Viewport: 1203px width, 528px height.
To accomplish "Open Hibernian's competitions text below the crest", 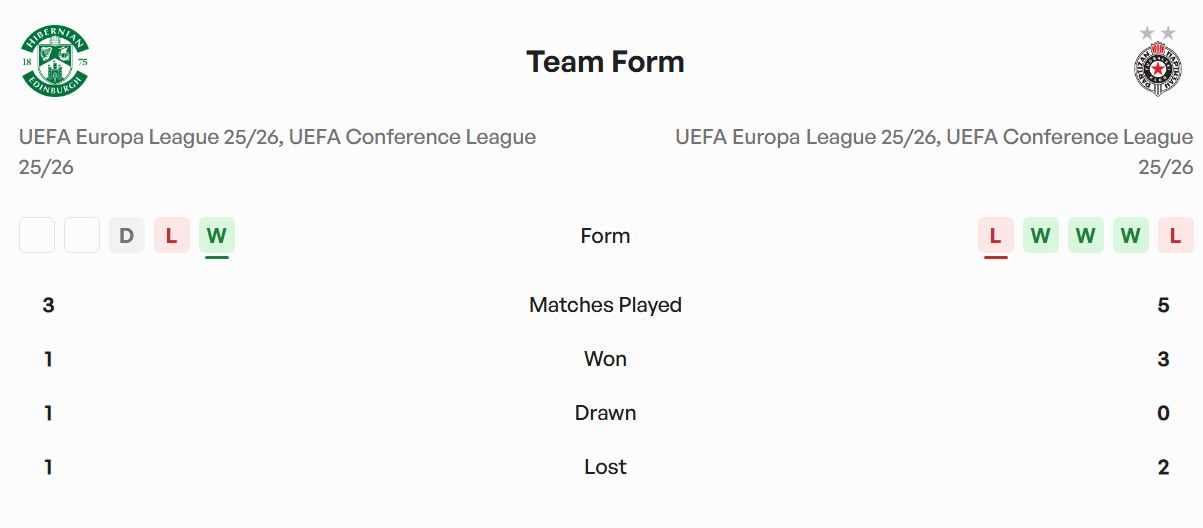I will (277, 151).
